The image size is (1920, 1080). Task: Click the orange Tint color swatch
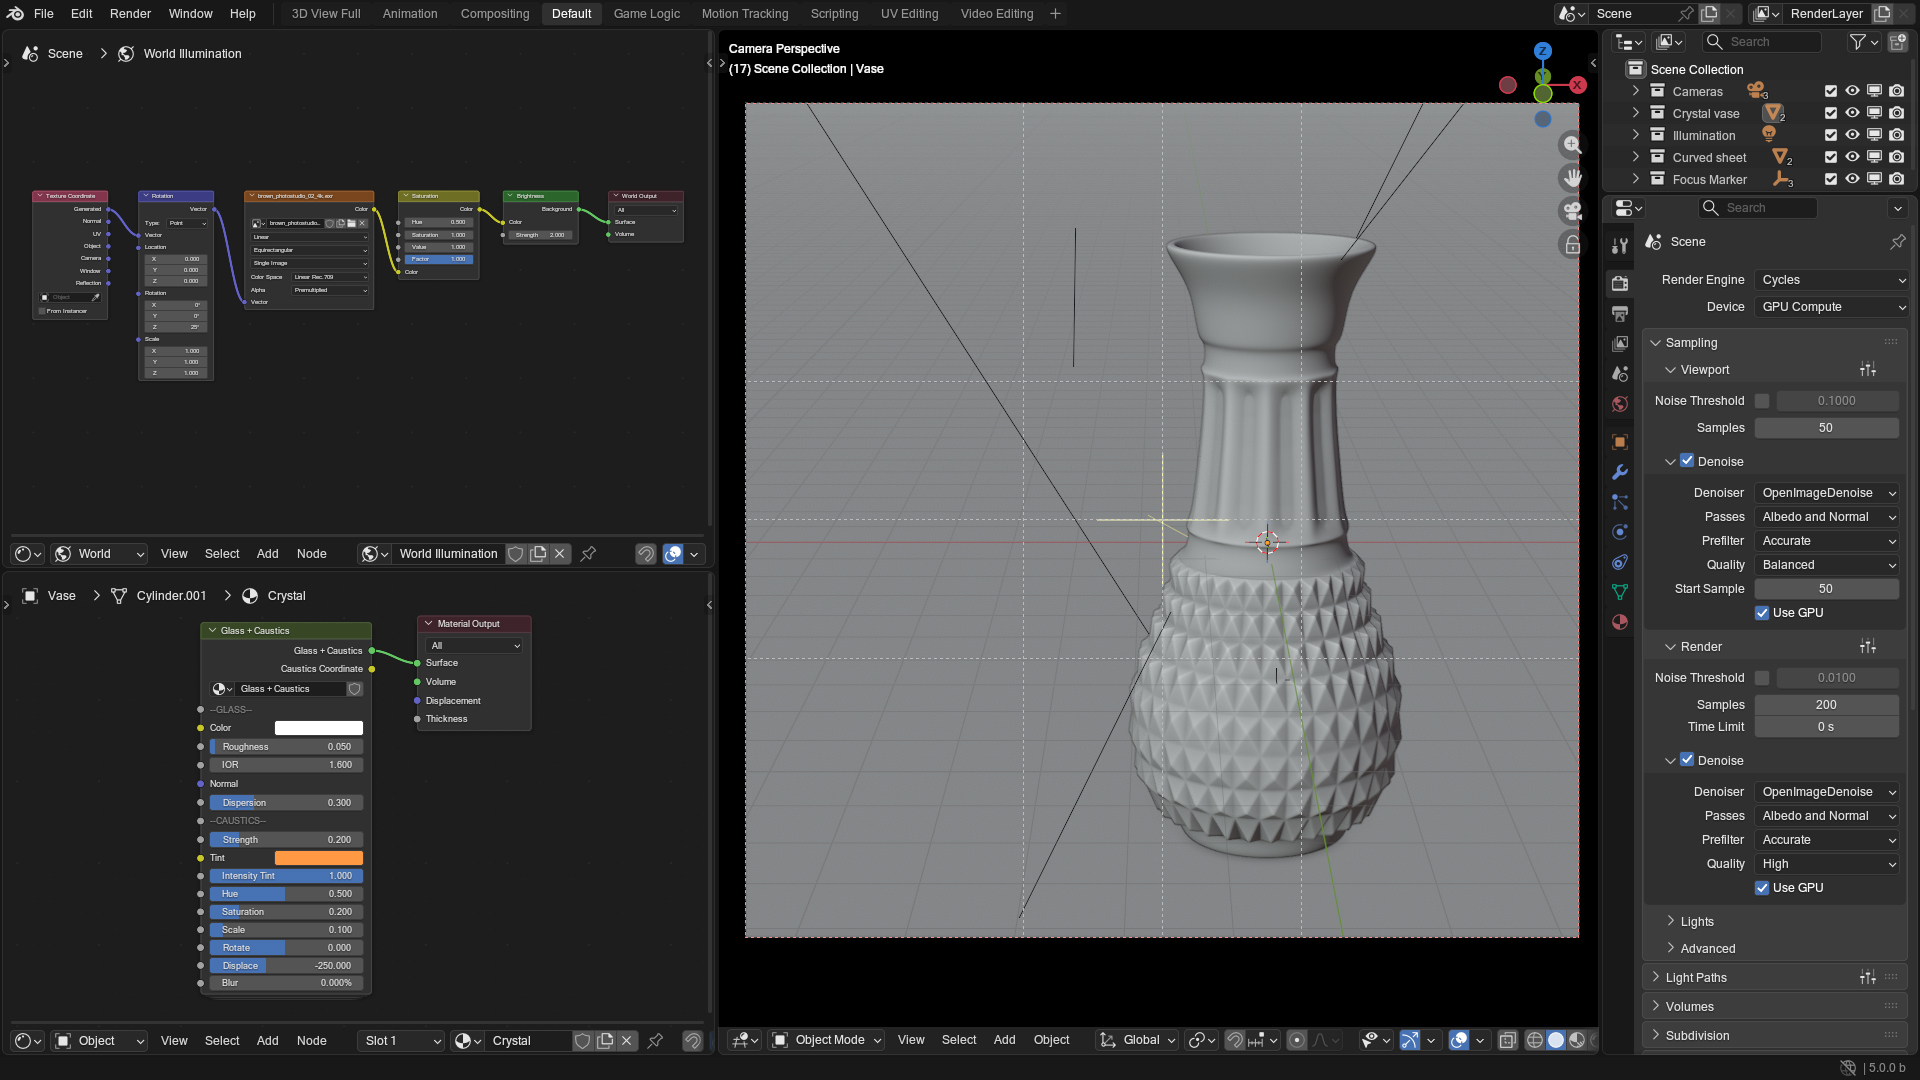click(318, 858)
